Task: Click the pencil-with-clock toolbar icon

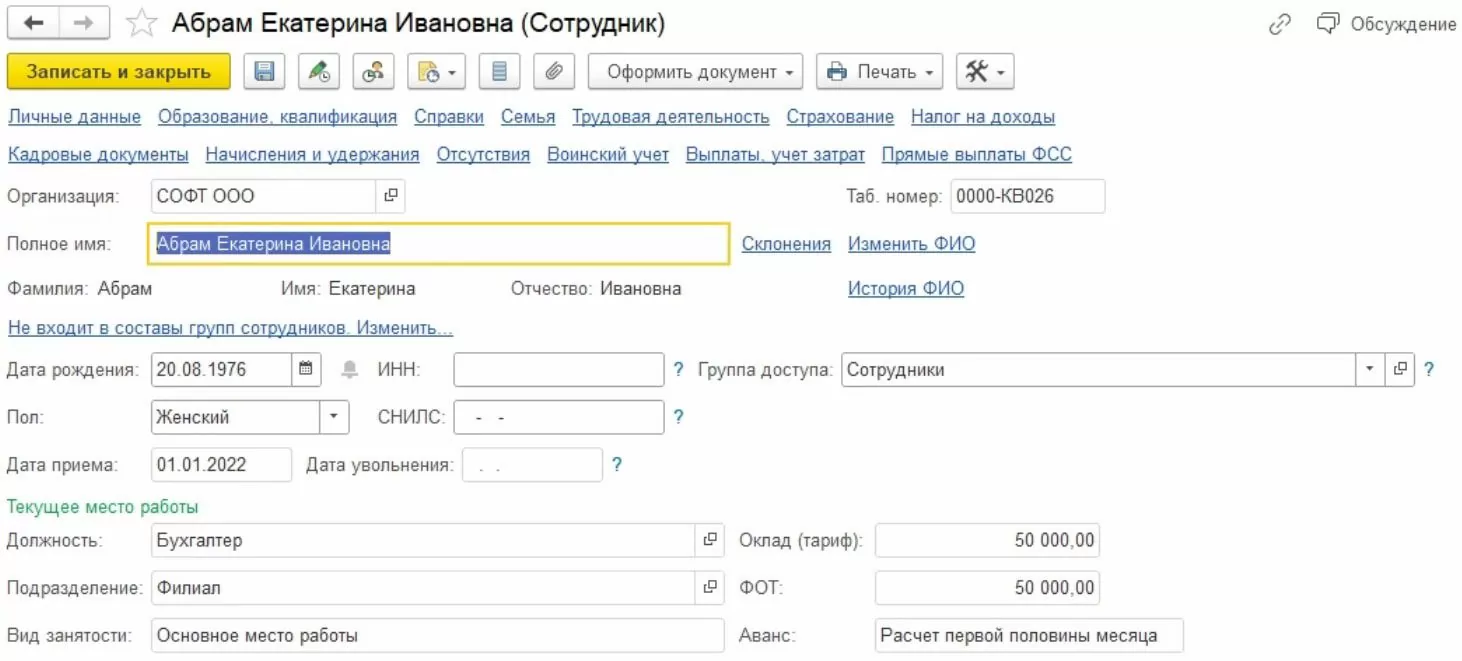Action: (x=319, y=72)
